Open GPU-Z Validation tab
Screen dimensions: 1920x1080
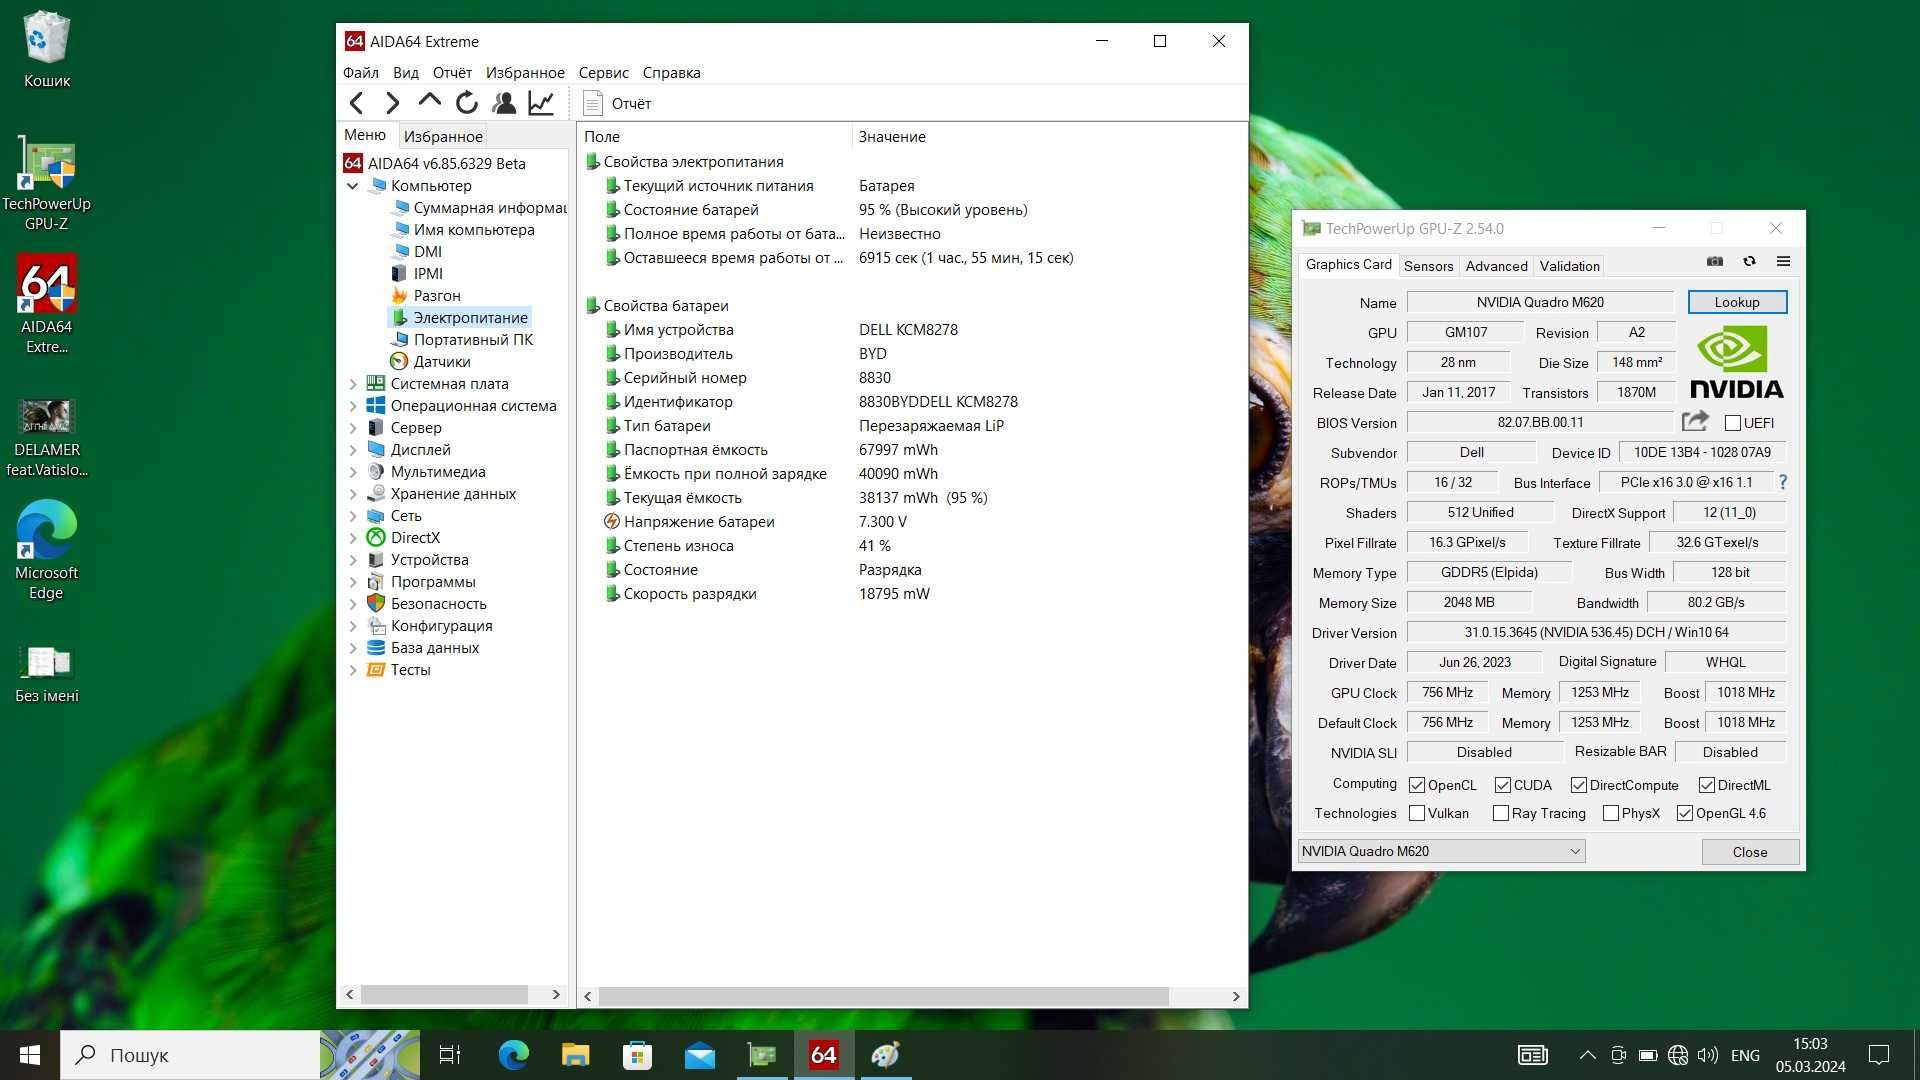(1569, 266)
